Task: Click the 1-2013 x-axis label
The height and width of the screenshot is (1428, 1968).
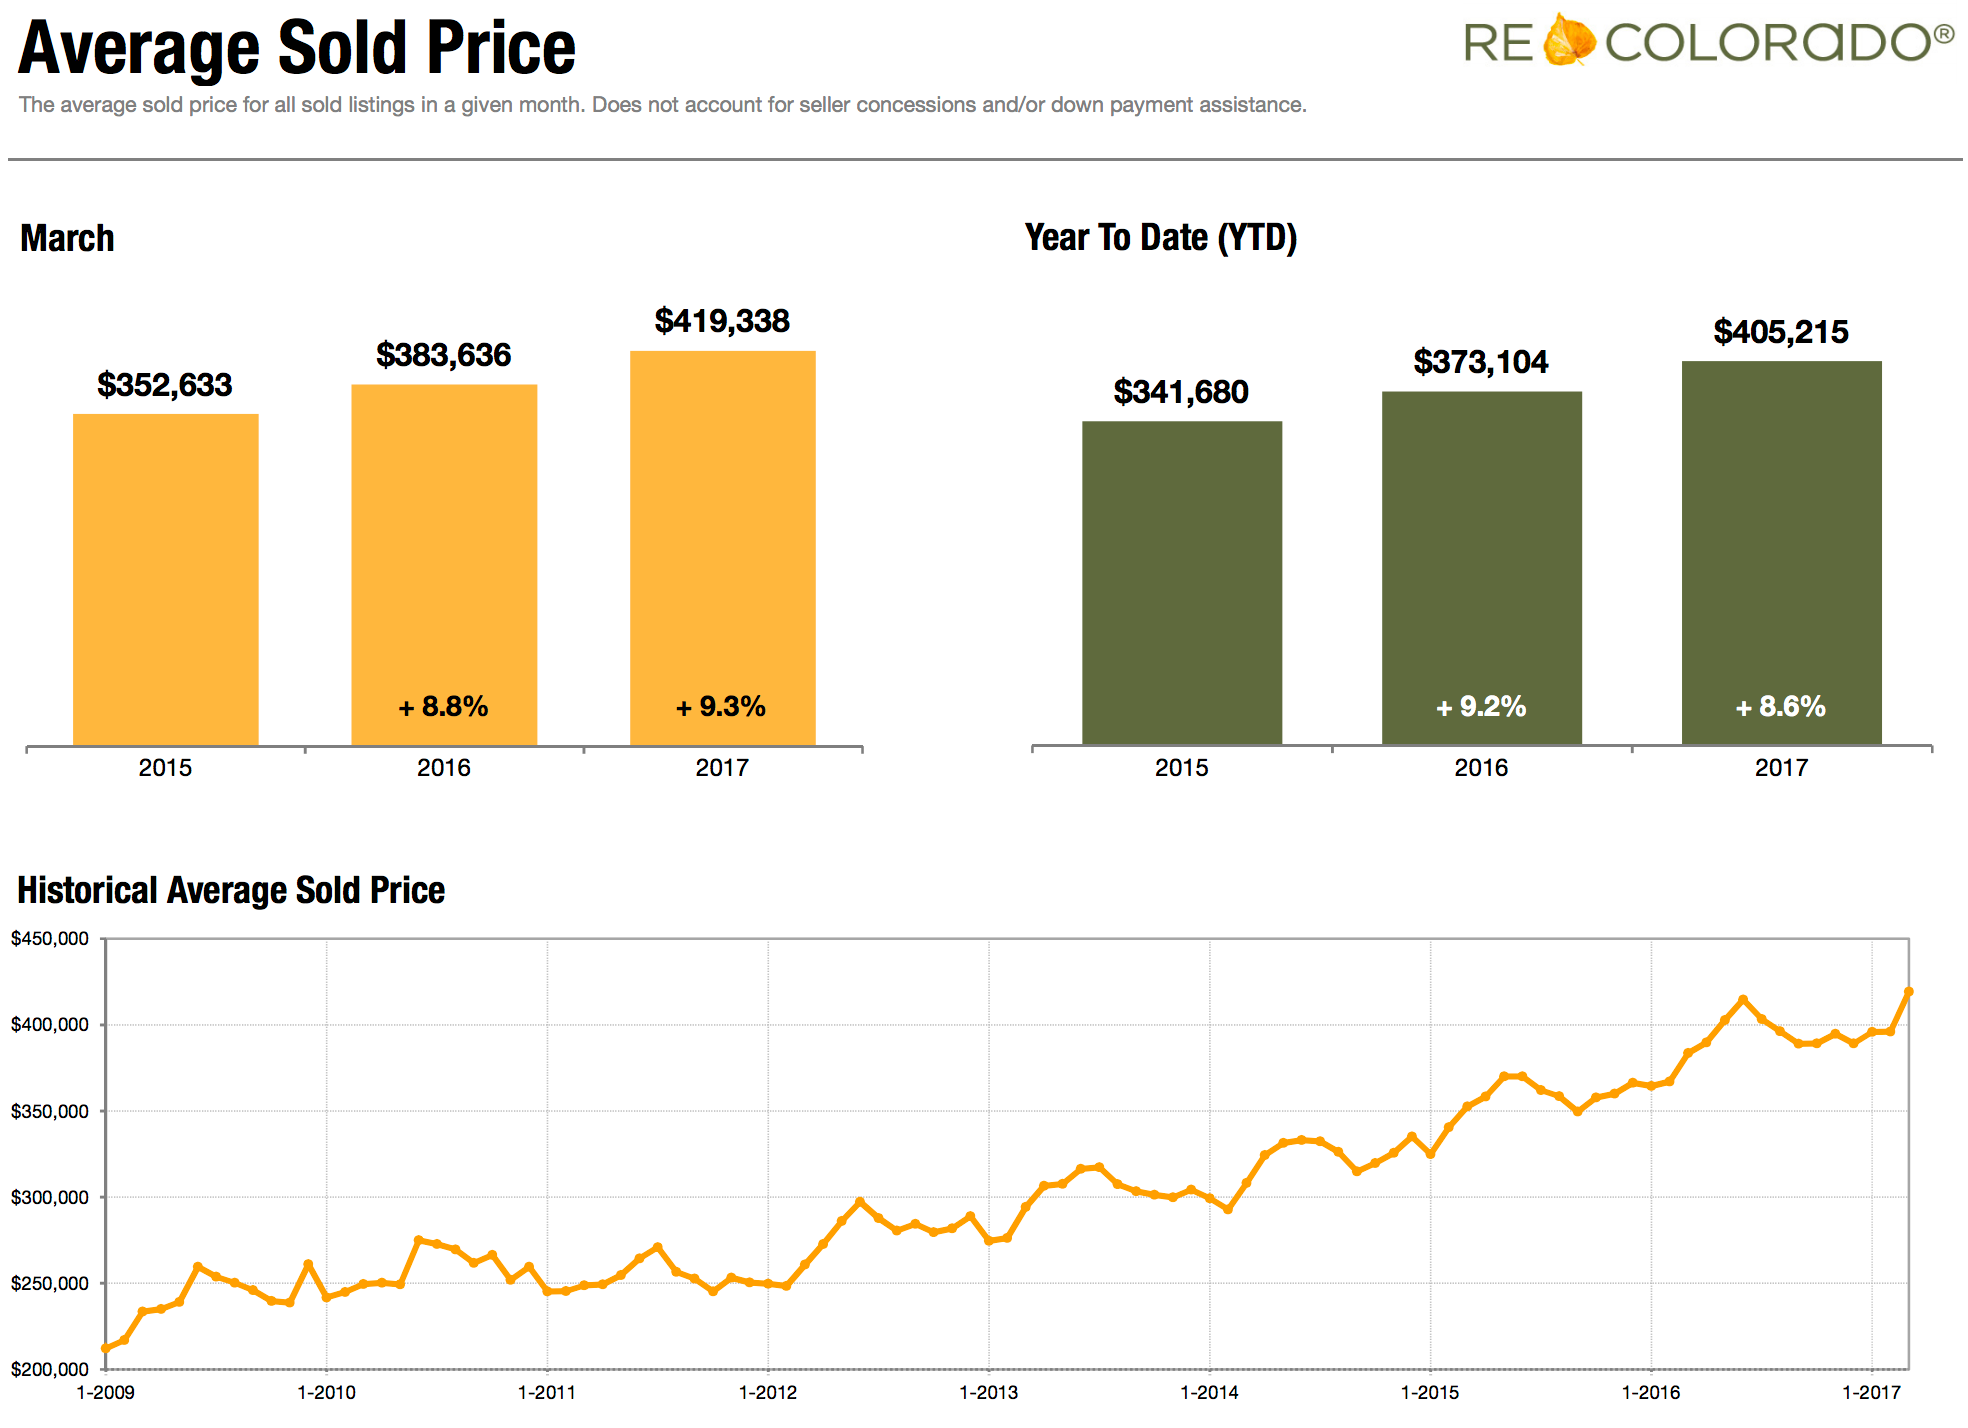Action: point(989,1392)
